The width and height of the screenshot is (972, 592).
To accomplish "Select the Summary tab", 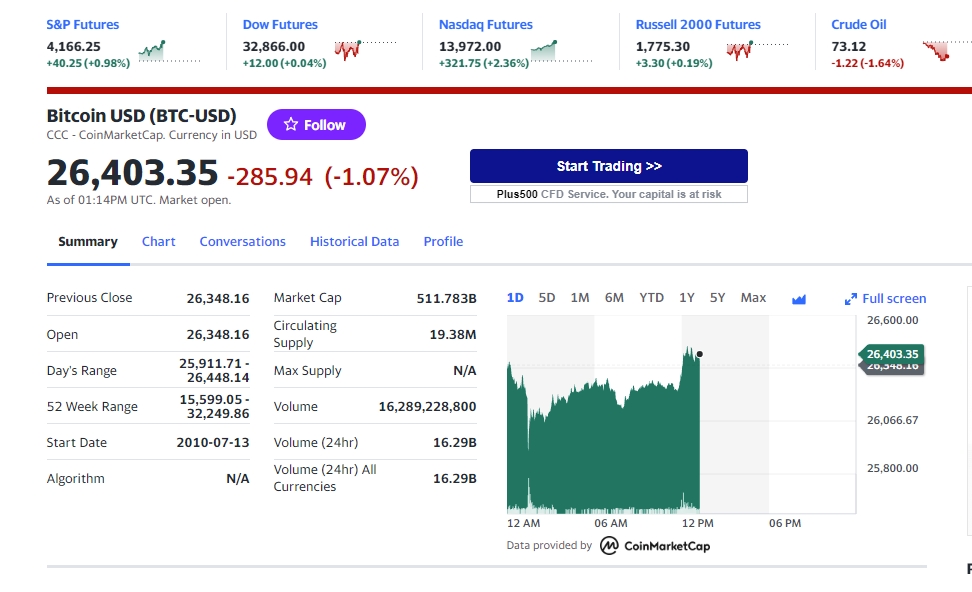I will [x=88, y=242].
